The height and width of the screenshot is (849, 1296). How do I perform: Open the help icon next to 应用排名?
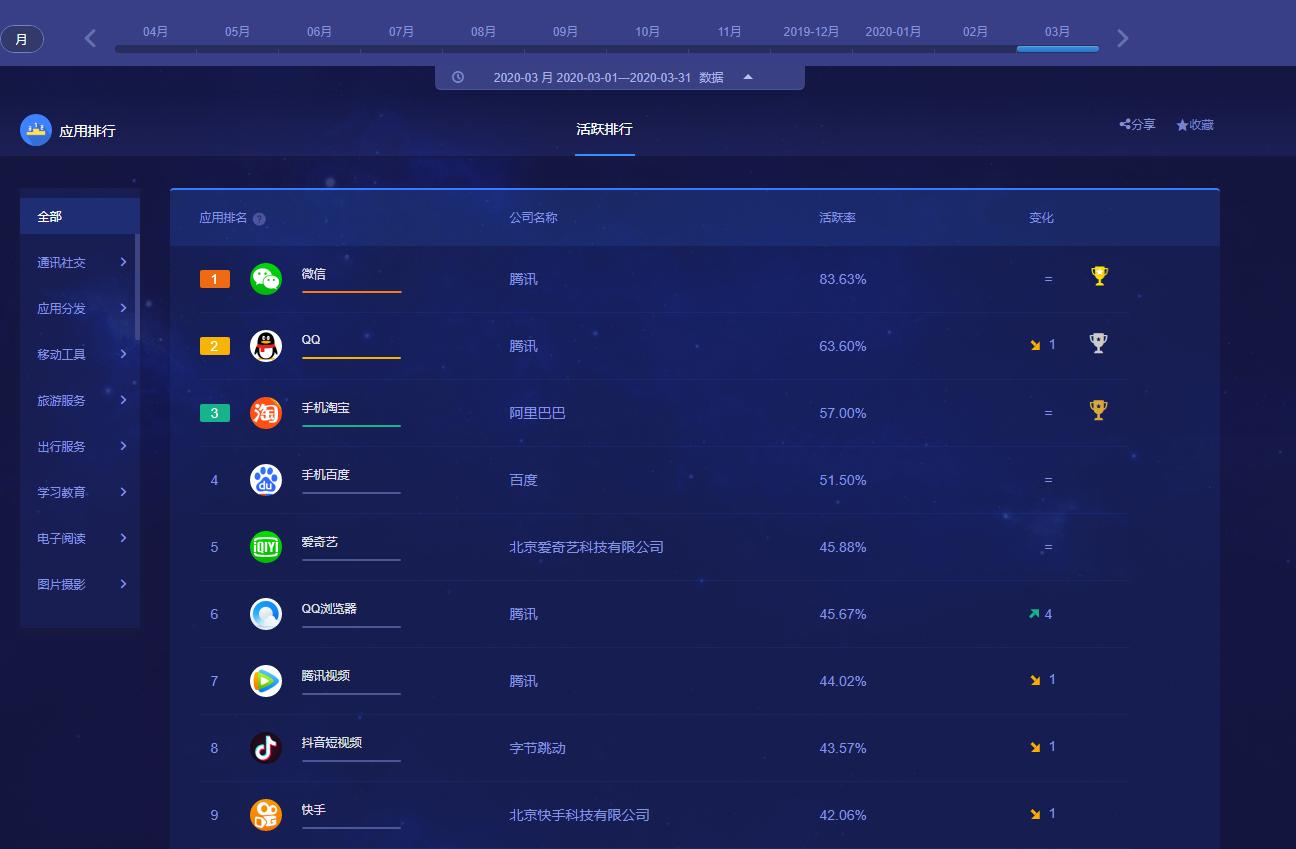(259, 217)
